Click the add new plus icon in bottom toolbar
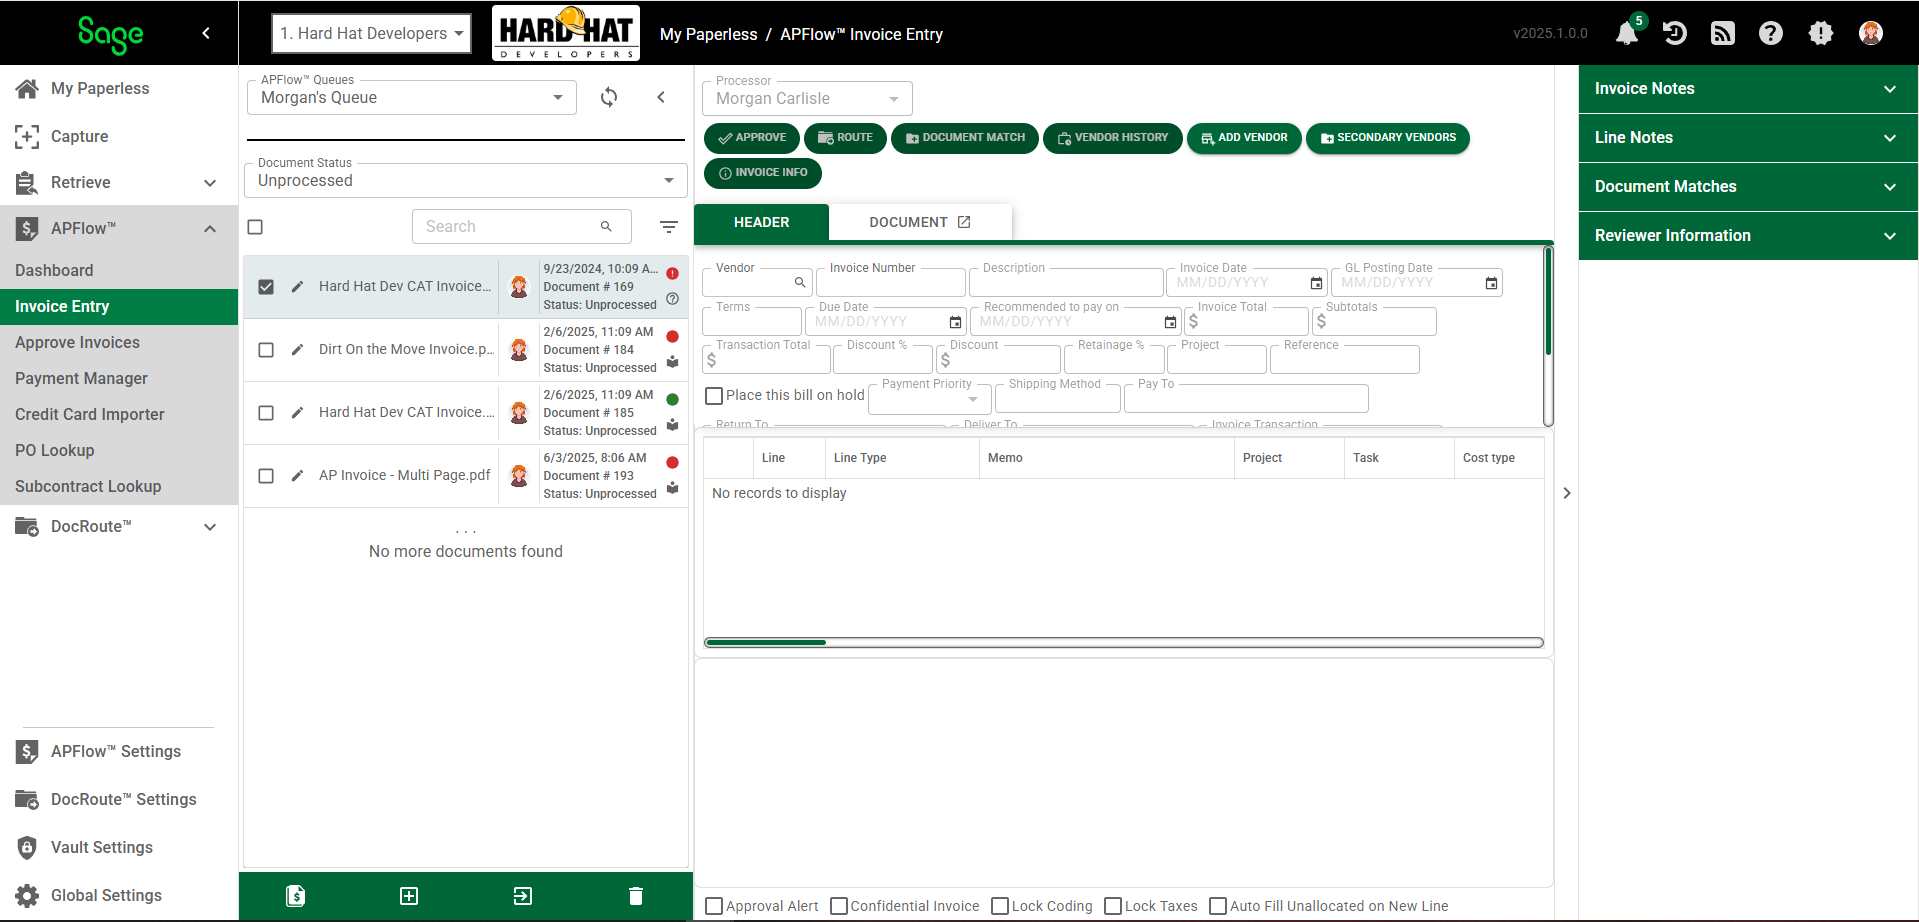 pos(409,896)
